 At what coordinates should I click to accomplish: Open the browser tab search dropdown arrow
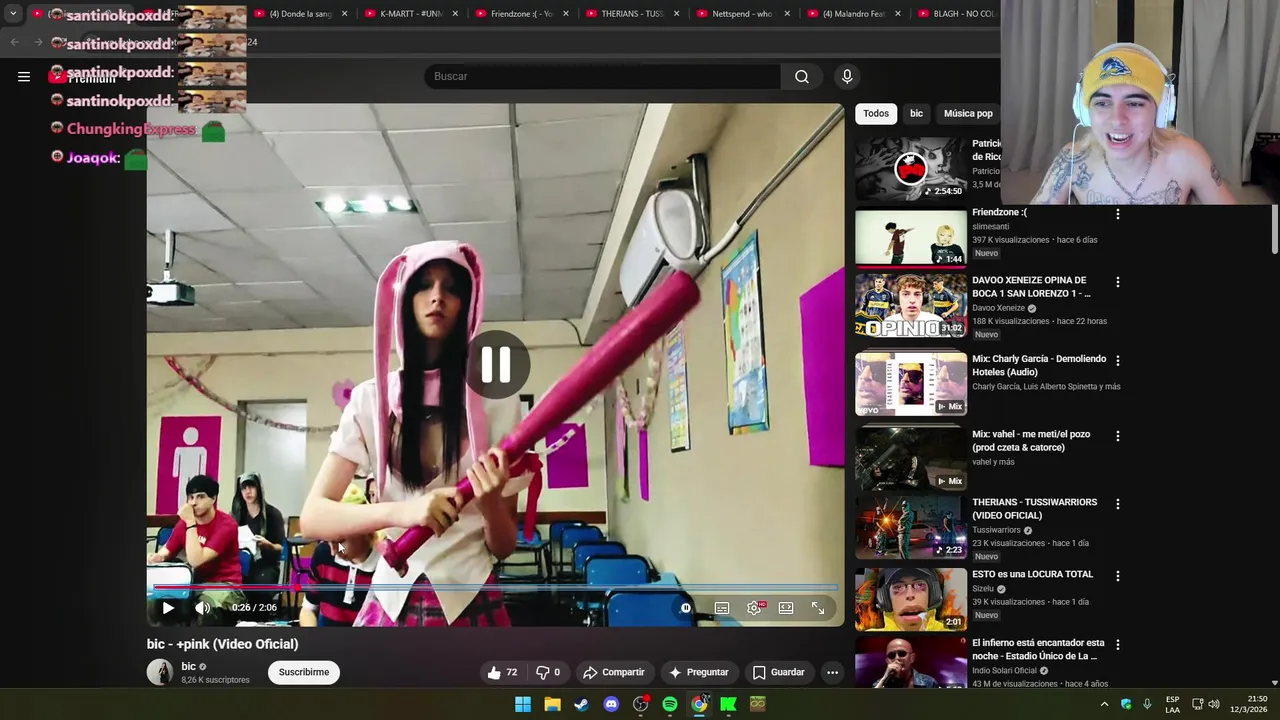13,14
